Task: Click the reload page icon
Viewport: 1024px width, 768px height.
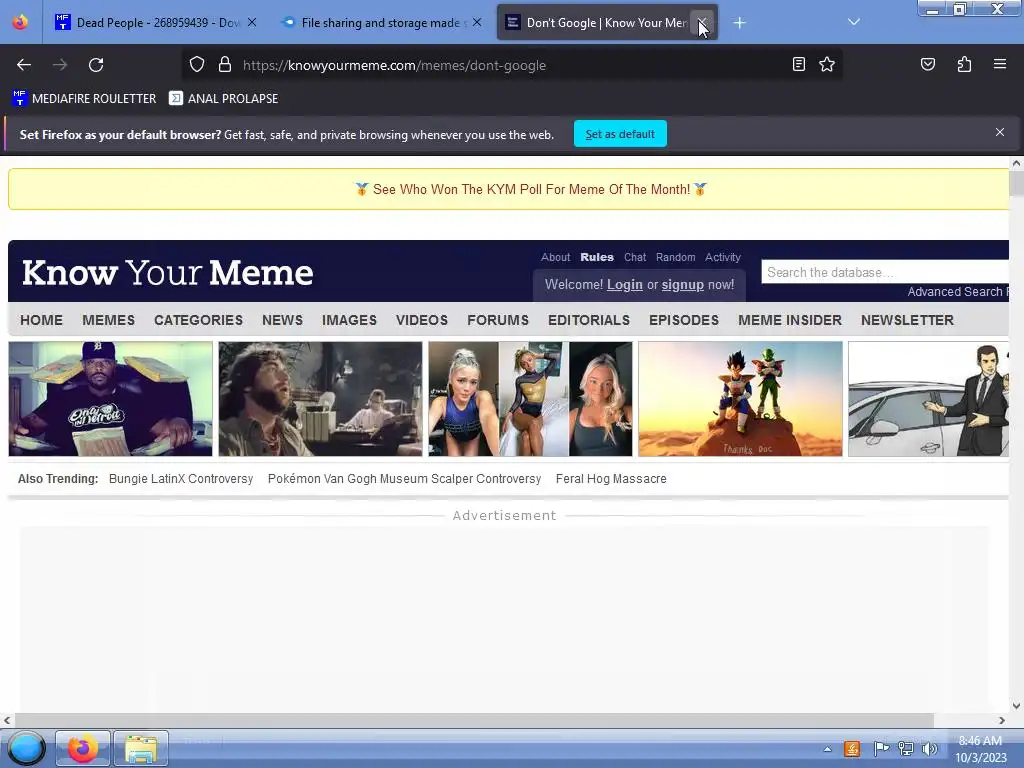Action: click(x=96, y=65)
